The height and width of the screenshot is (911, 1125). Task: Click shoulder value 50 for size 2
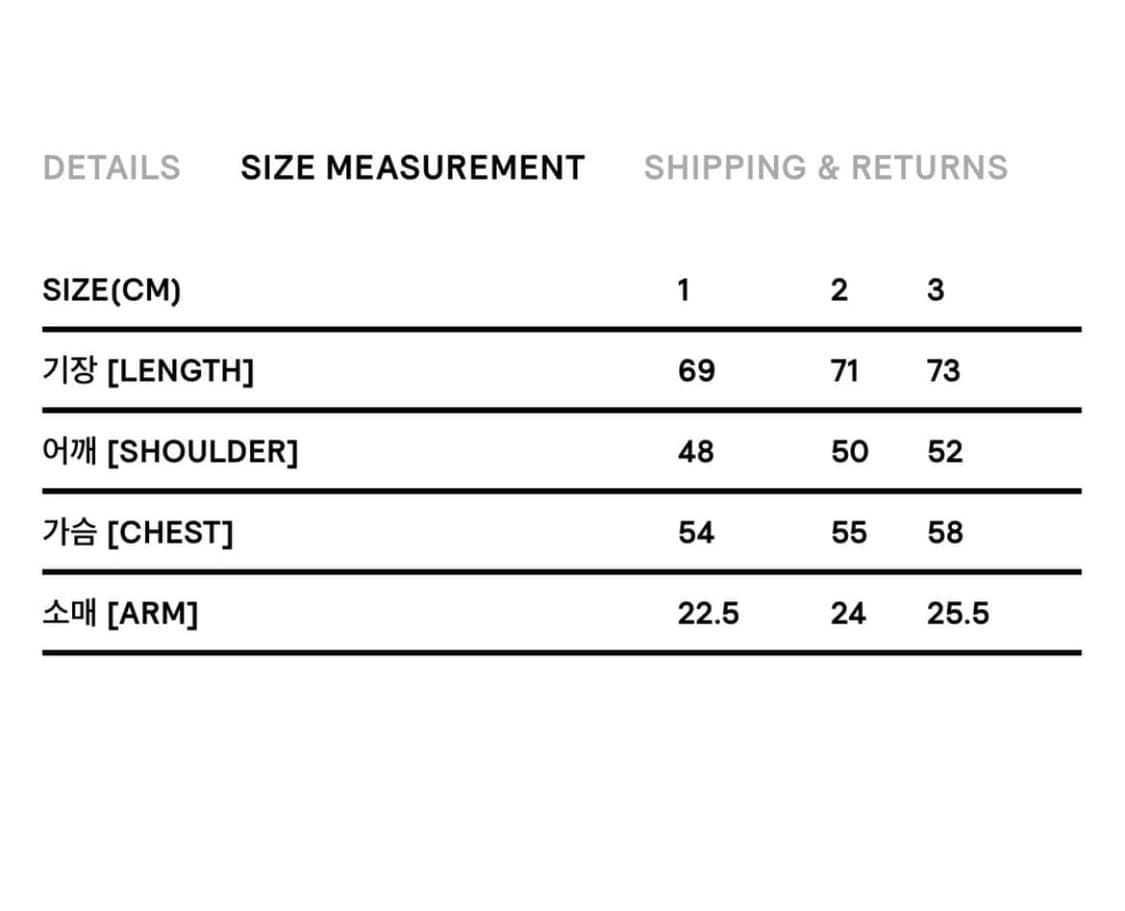click(849, 452)
